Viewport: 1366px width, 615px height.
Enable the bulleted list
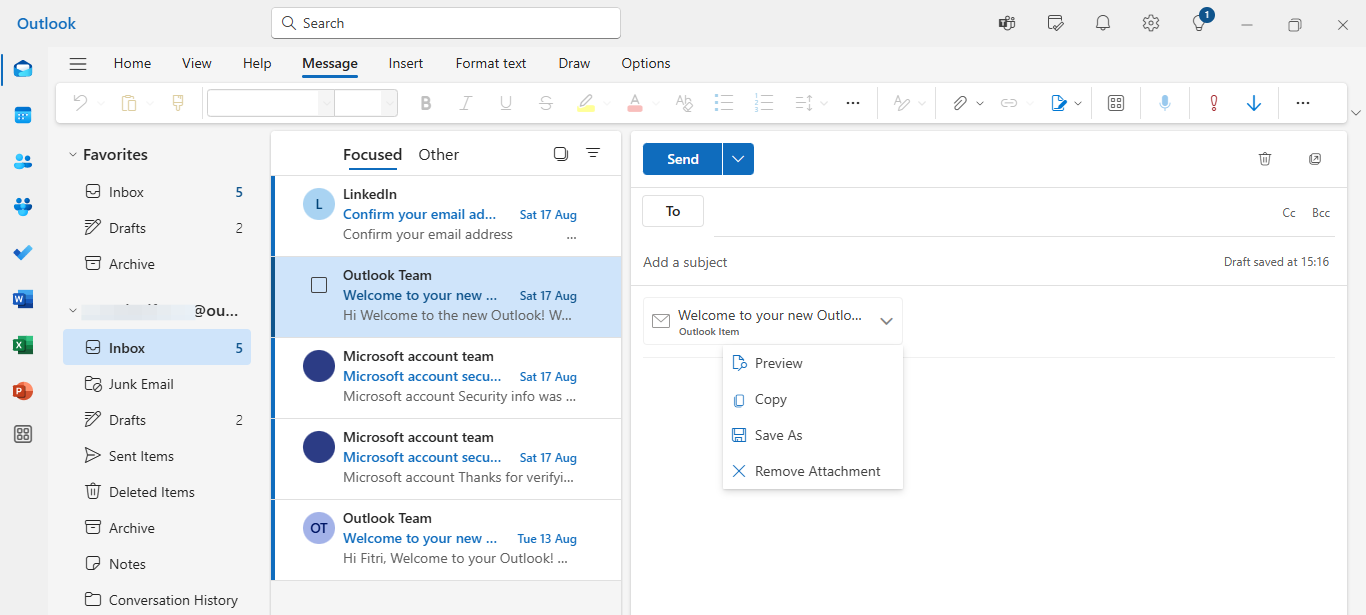click(x=724, y=102)
